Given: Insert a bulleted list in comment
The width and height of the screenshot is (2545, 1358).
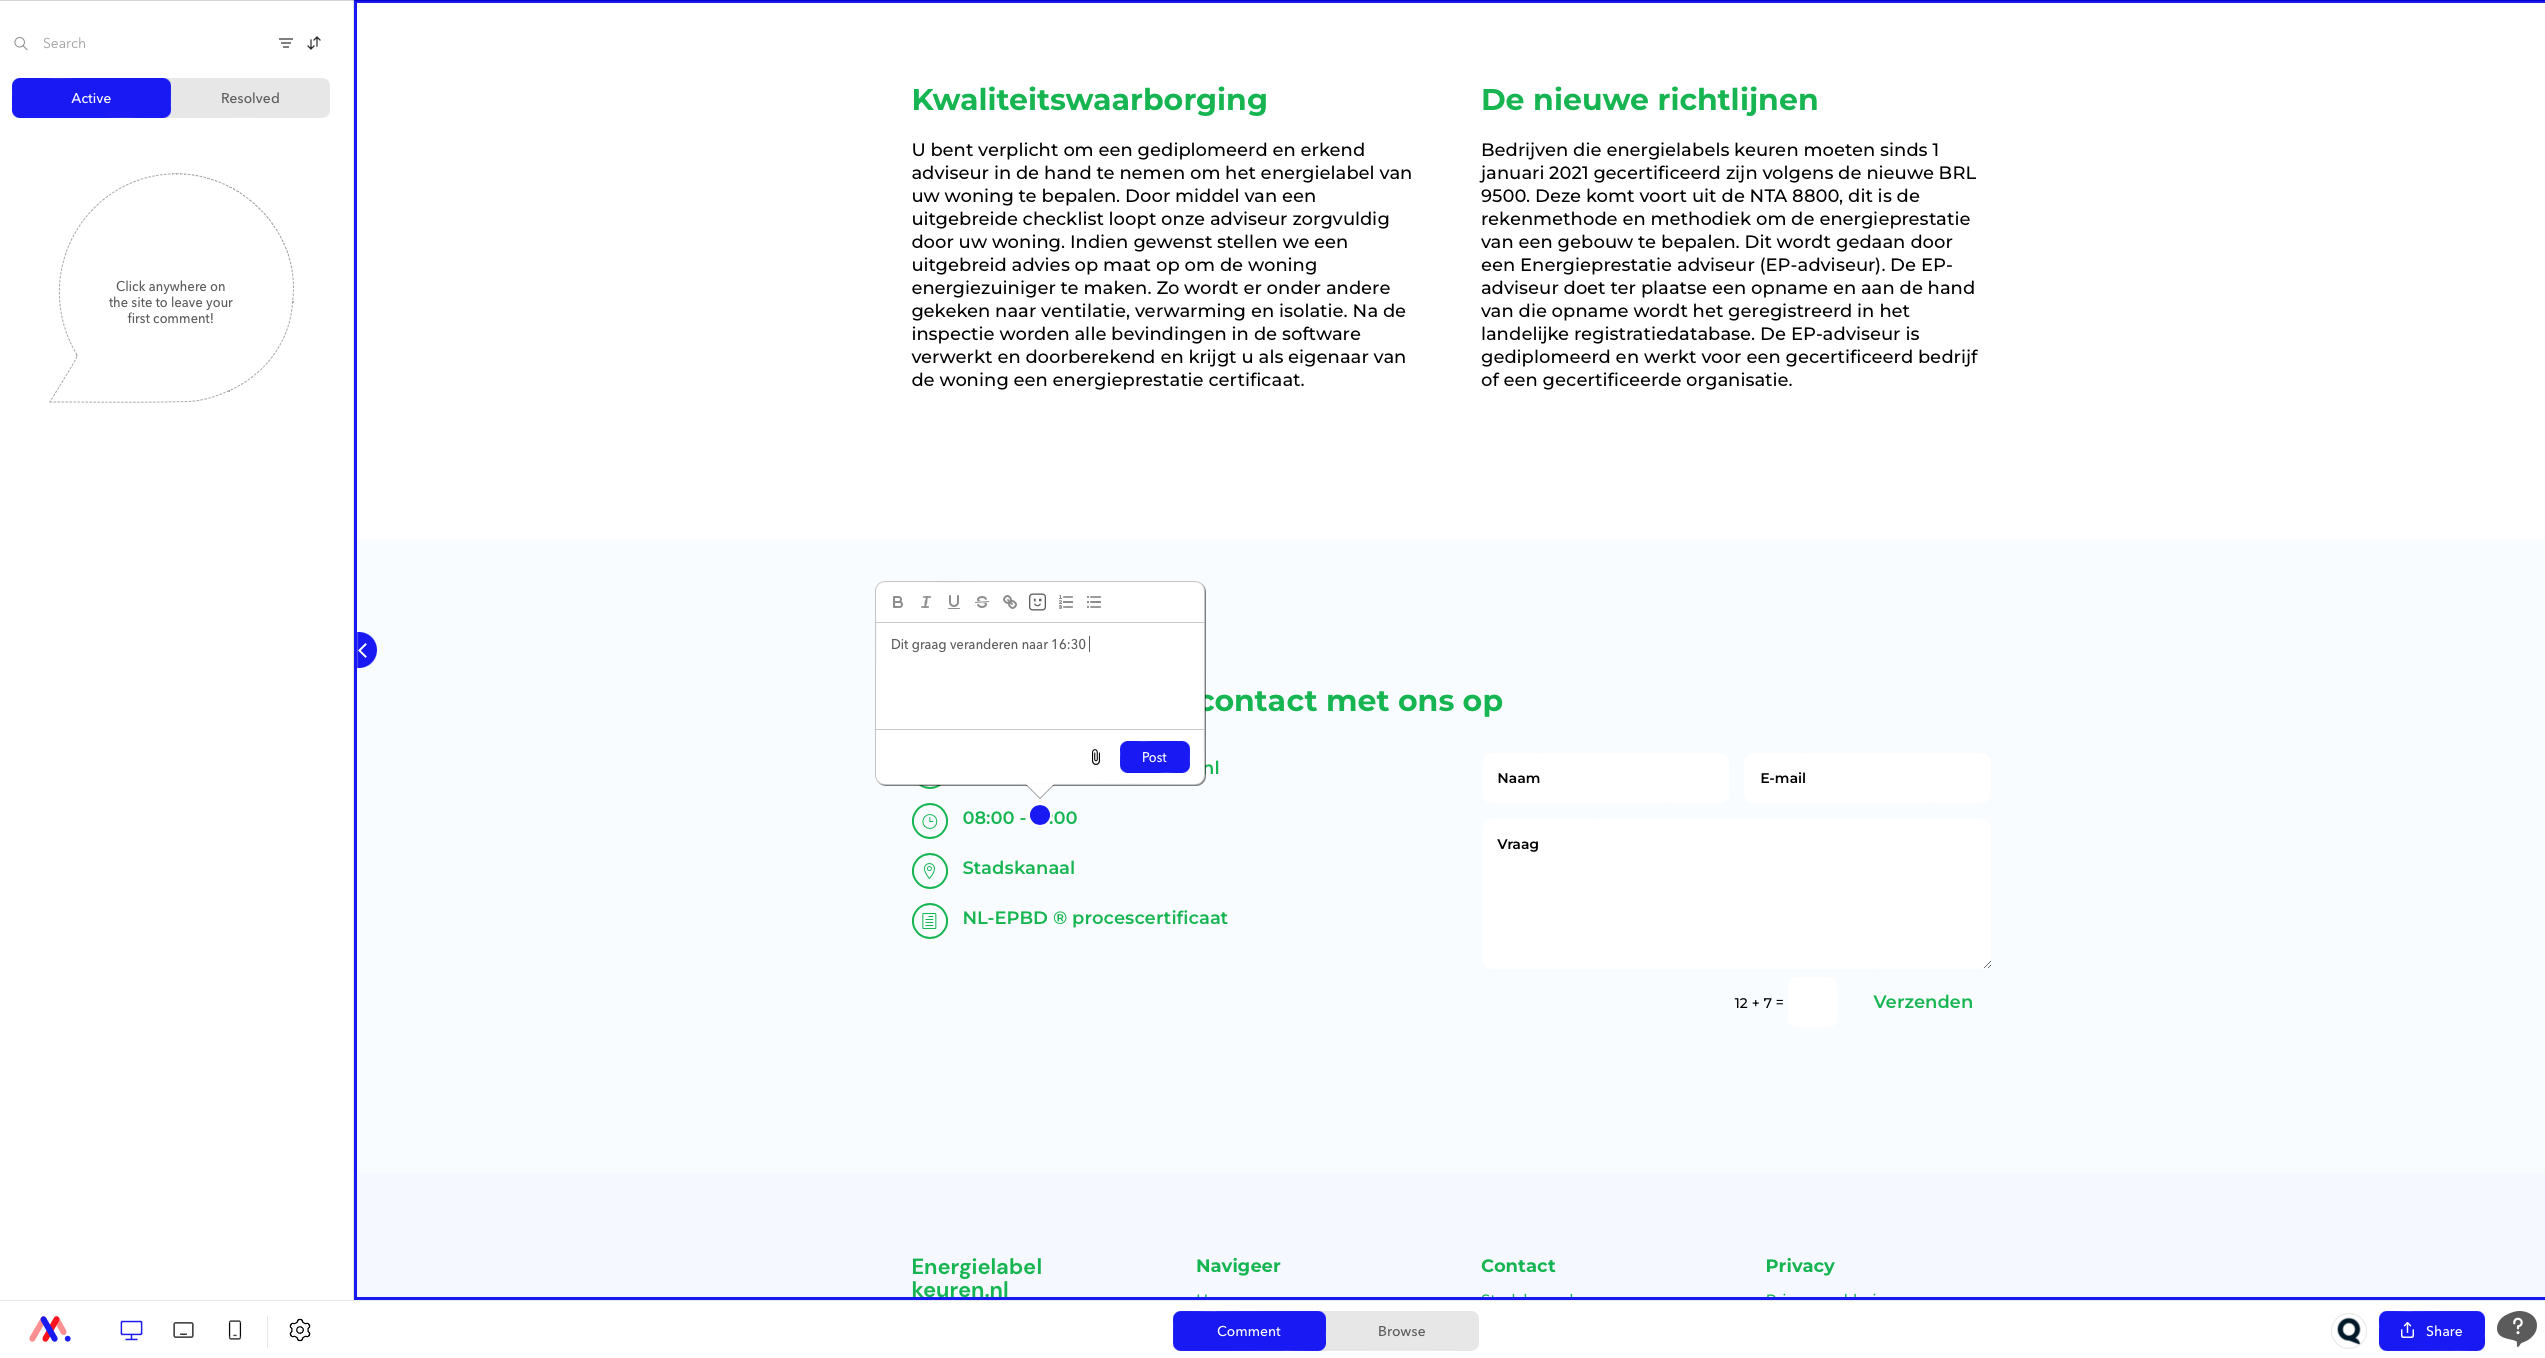Looking at the screenshot, I should 1093,602.
